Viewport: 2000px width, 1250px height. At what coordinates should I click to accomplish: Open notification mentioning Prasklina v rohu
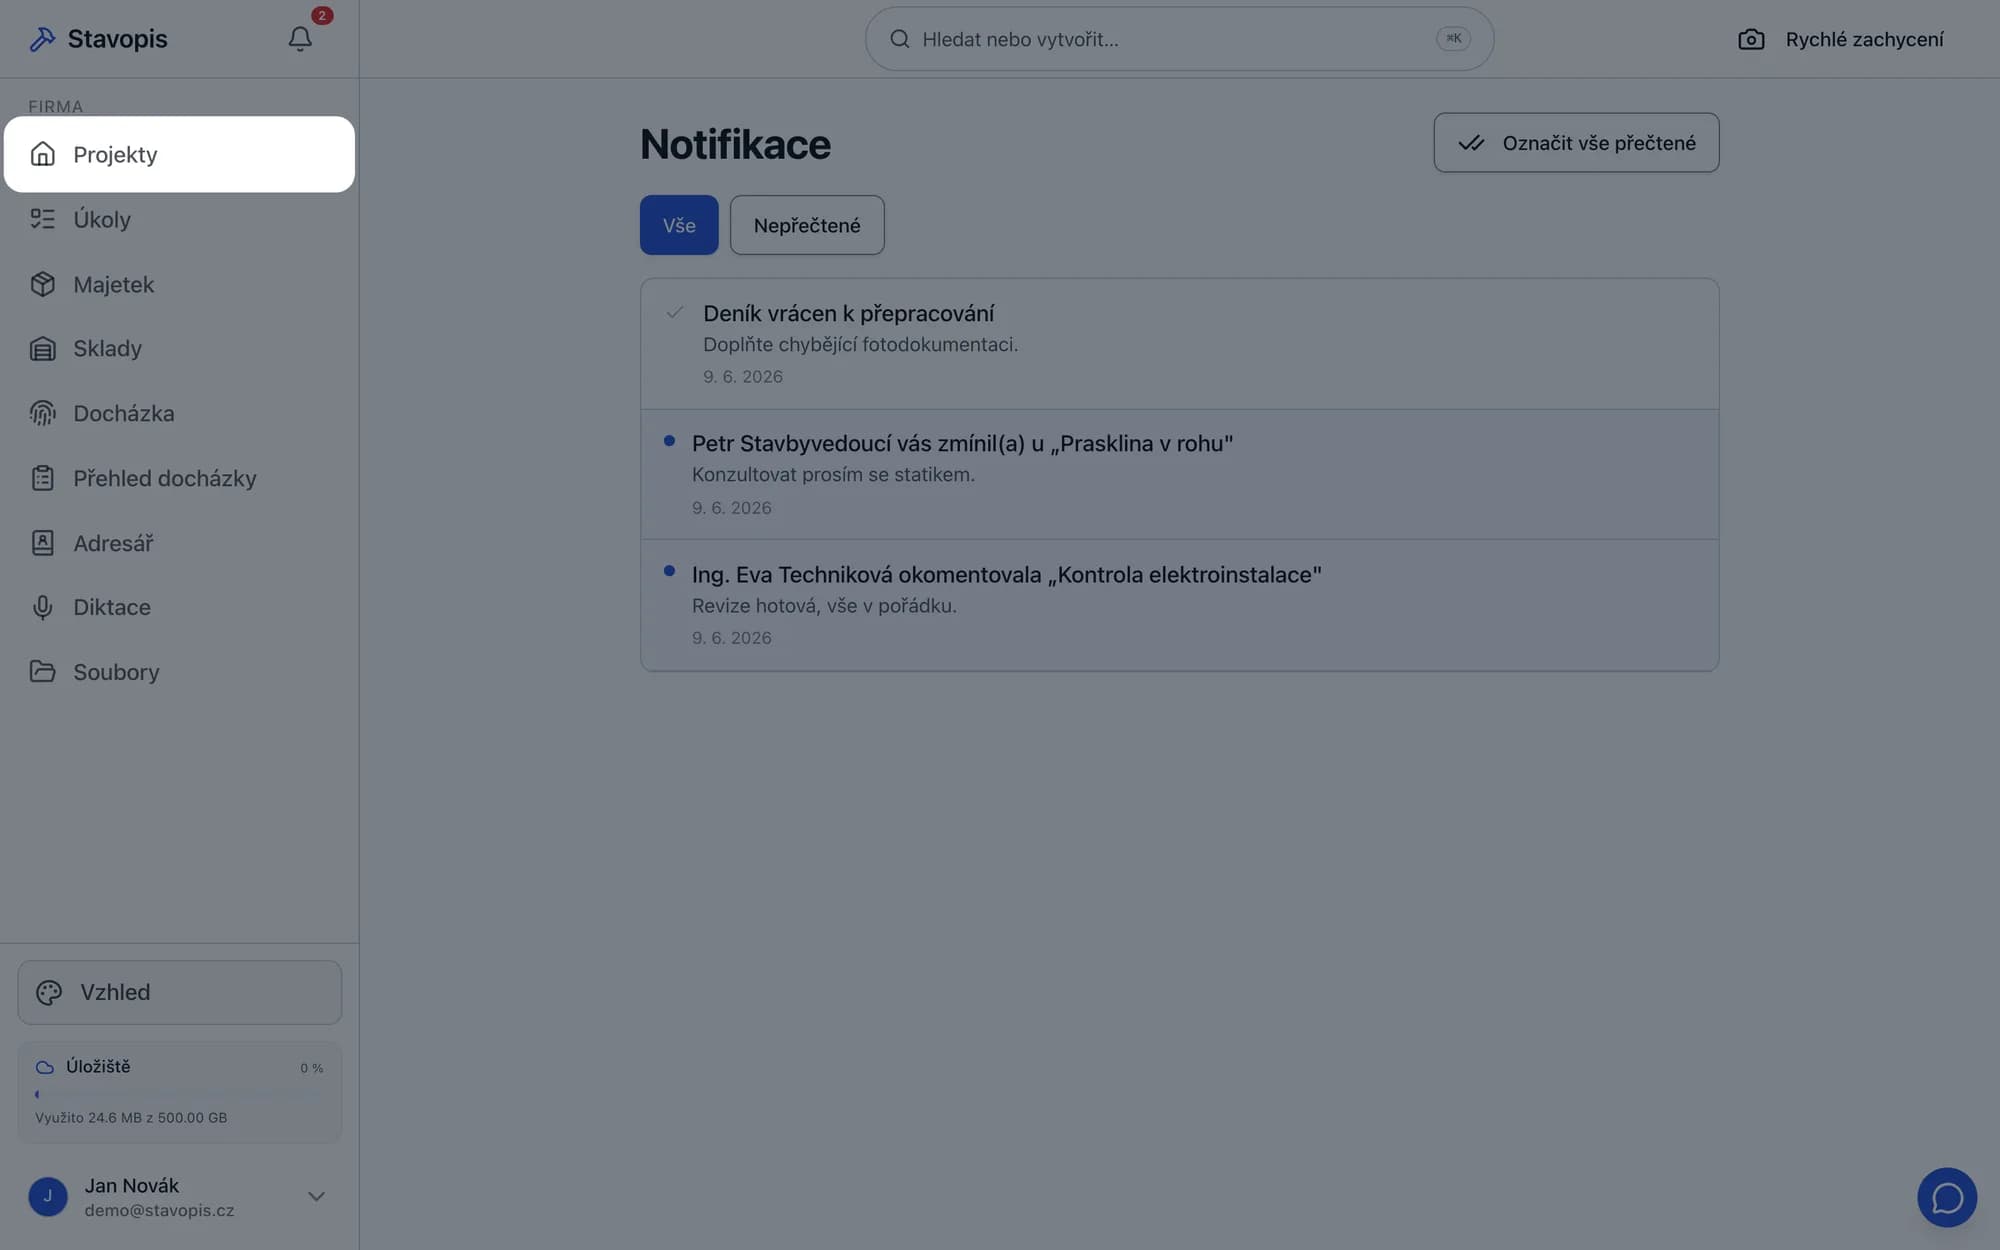(1180, 475)
